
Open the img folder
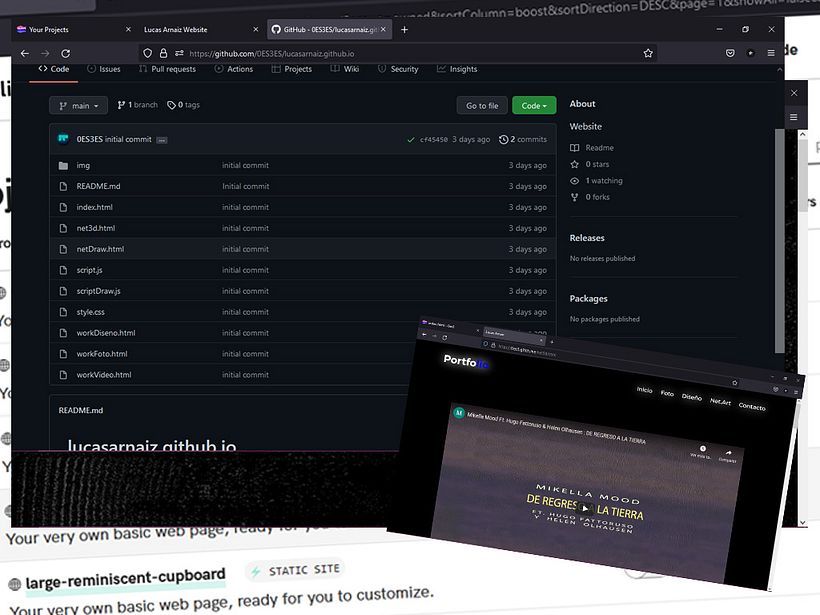[83, 165]
